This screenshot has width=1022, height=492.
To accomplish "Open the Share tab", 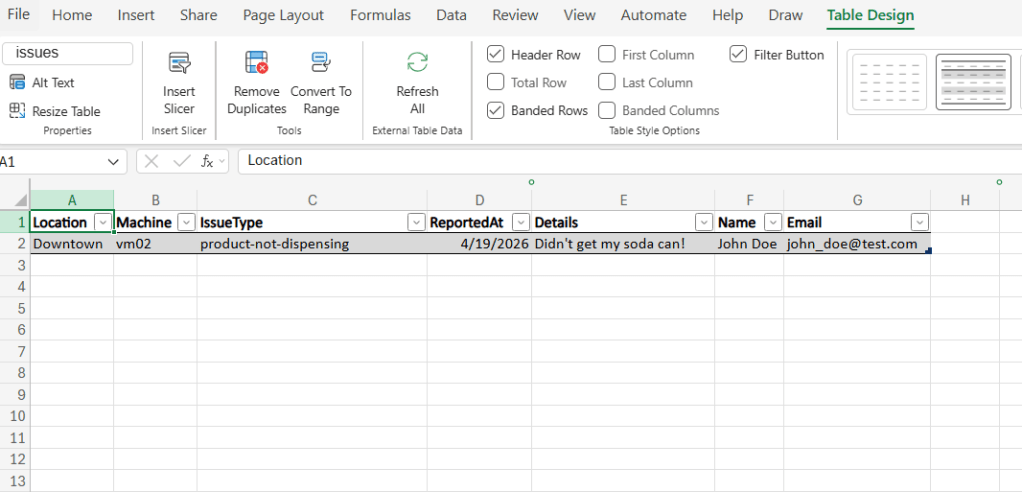I will (199, 15).
